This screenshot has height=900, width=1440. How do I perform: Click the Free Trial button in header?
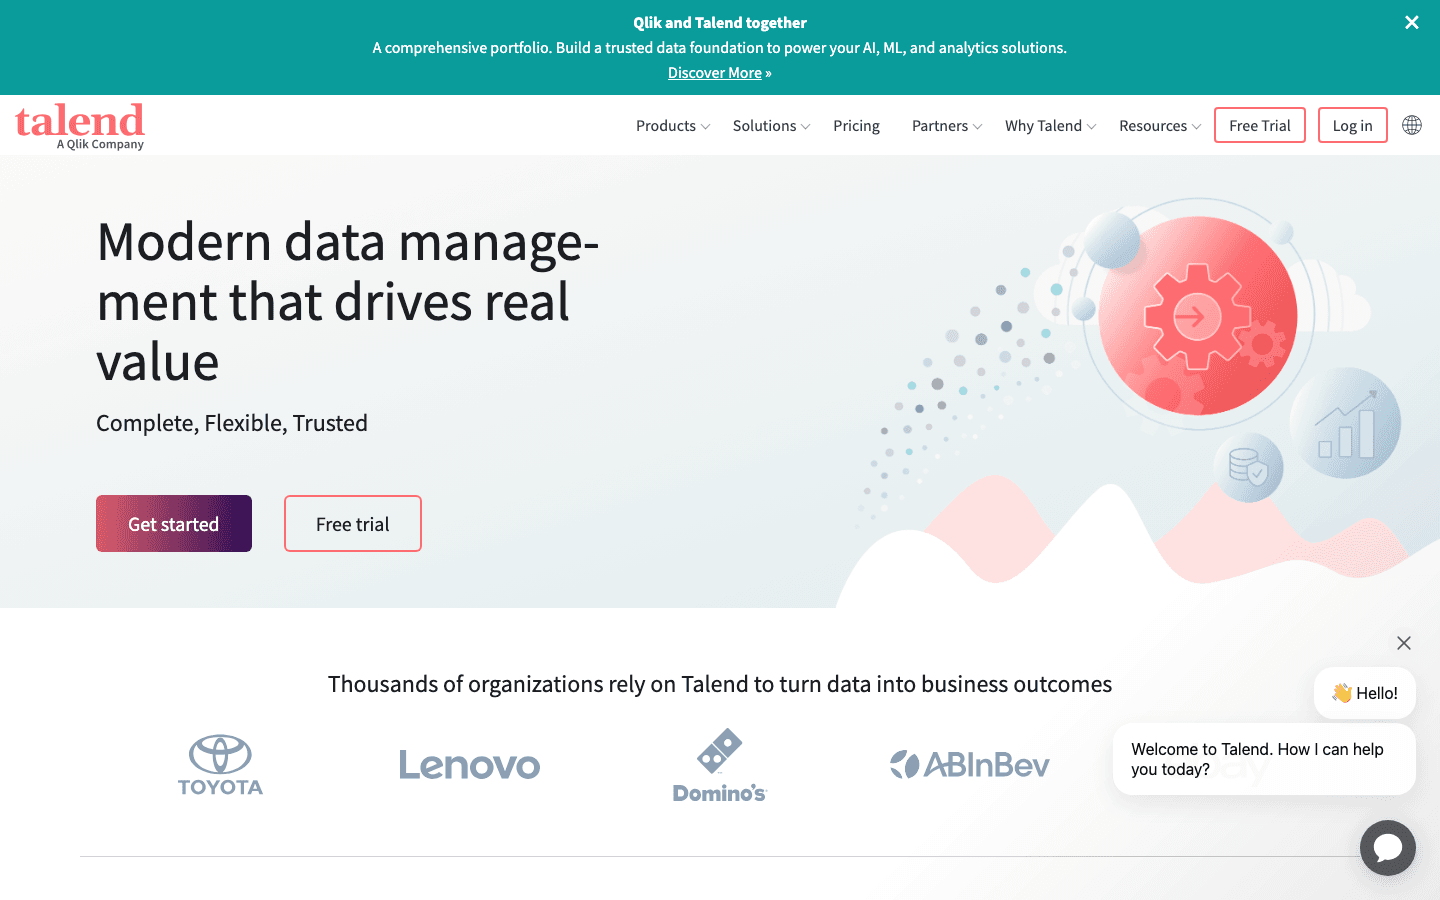click(x=1260, y=125)
